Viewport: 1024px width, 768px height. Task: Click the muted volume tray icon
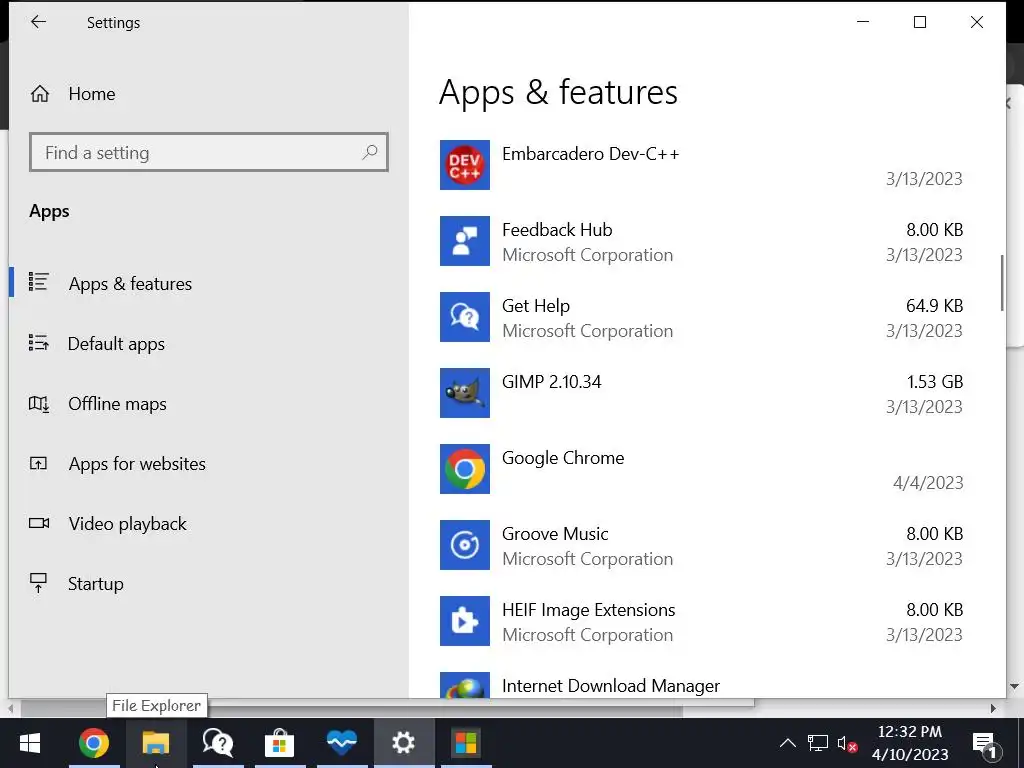click(x=847, y=743)
